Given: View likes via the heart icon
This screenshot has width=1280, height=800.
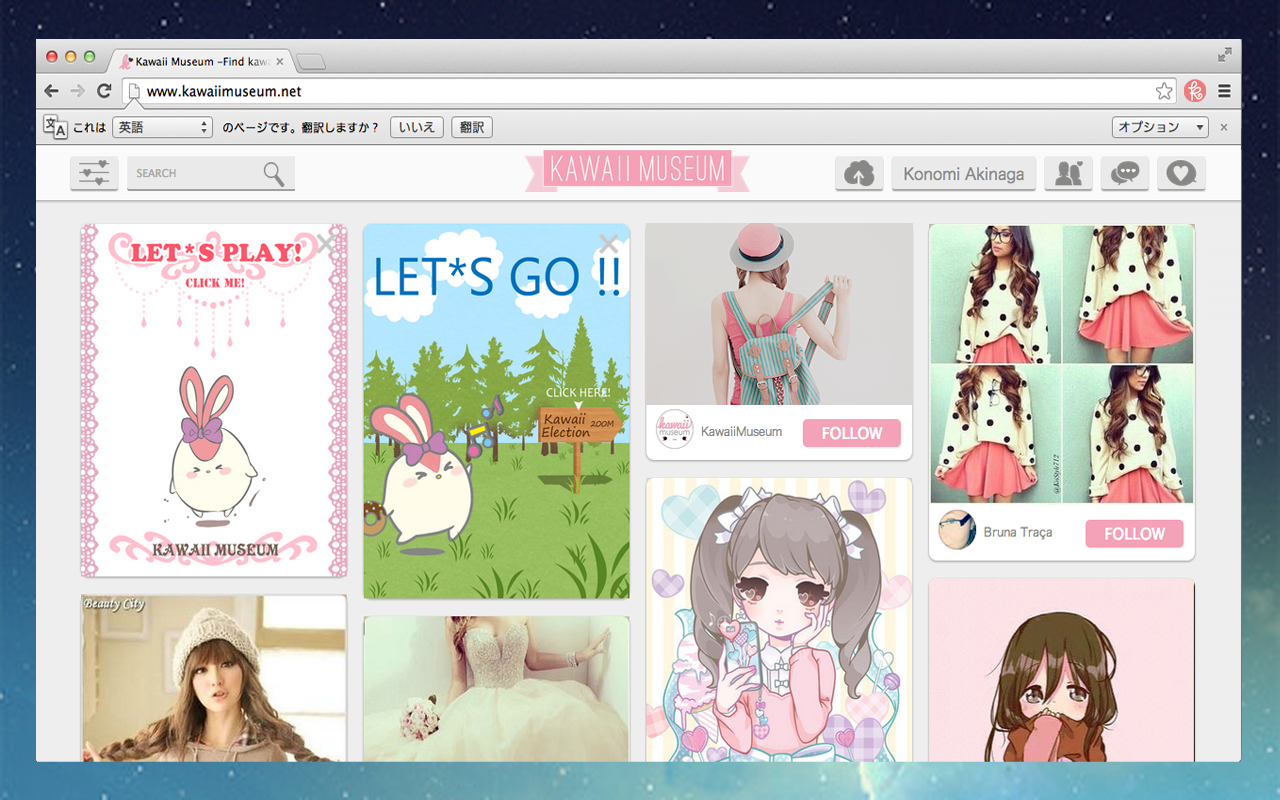Looking at the screenshot, I should [1181, 174].
